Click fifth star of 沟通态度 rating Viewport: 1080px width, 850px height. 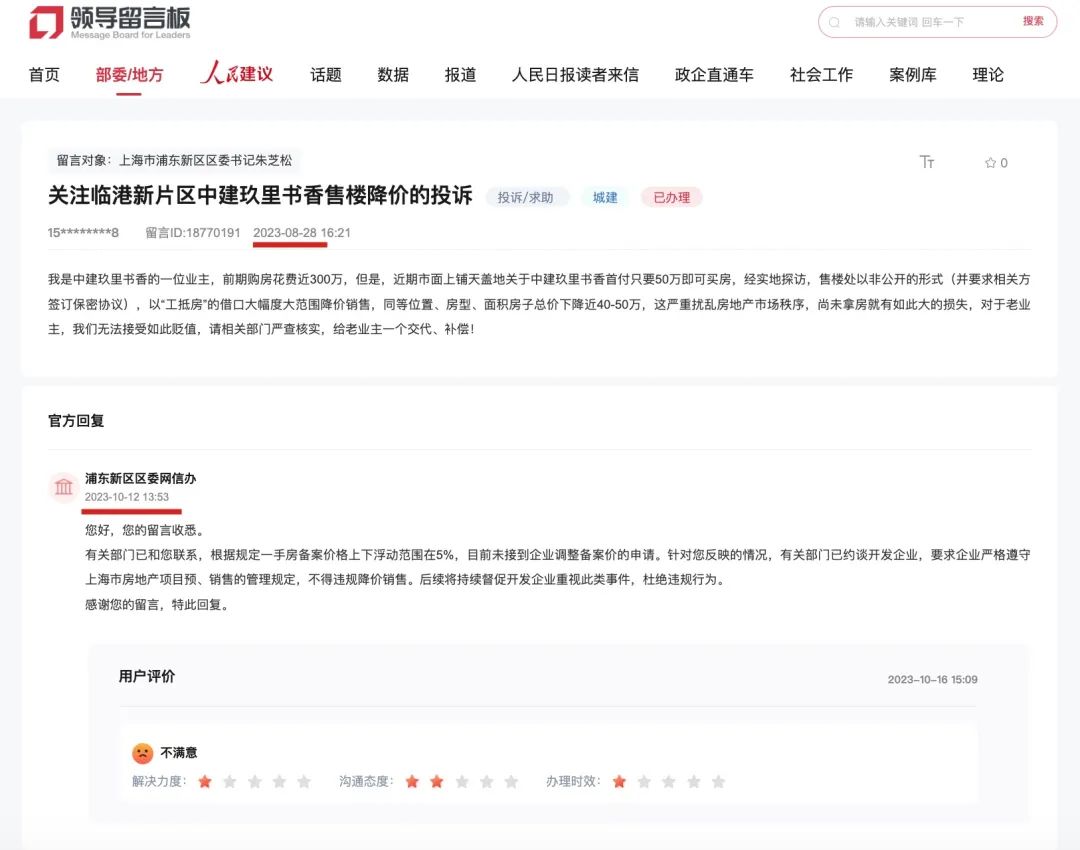pos(511,781)
